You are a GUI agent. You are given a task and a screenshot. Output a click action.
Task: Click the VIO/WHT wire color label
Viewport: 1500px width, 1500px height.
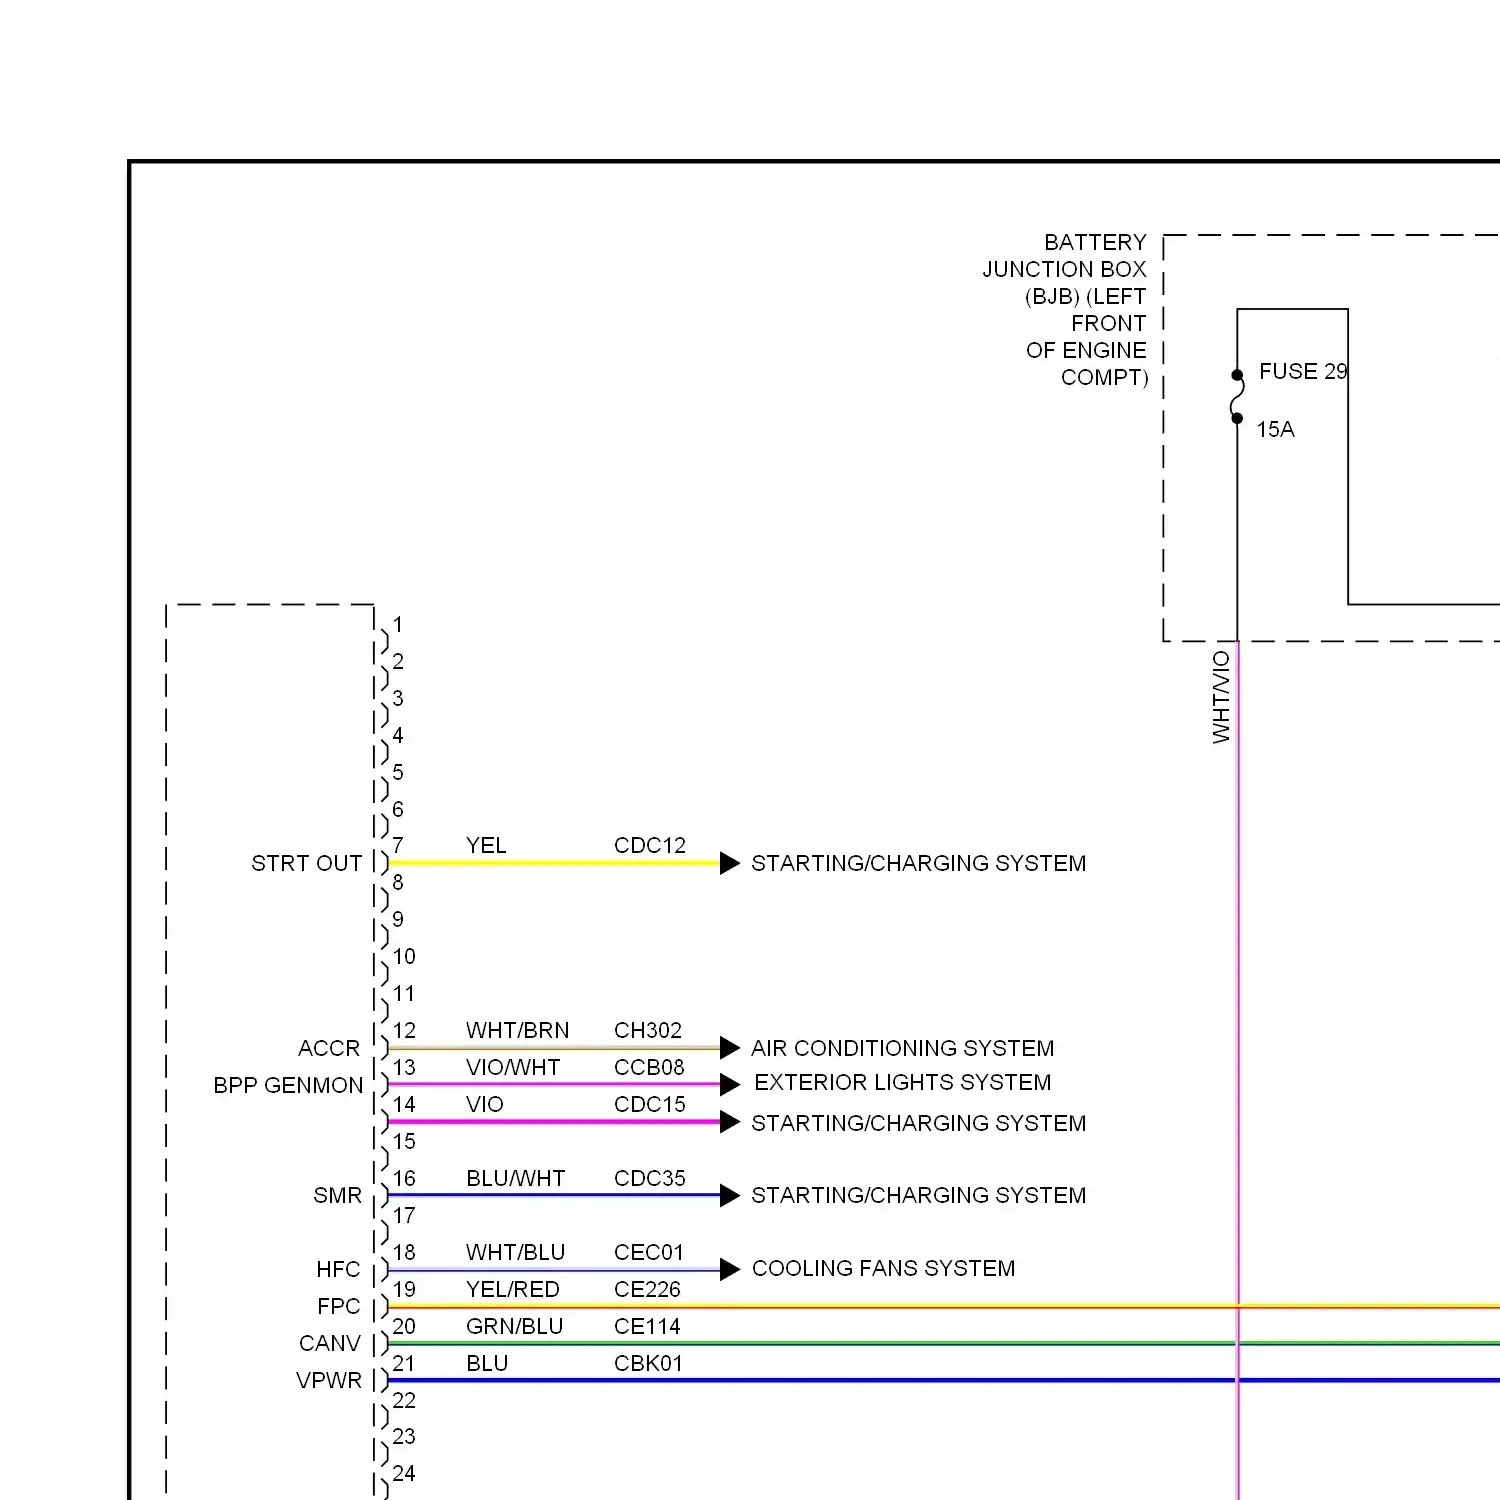[x=513, y=1068]
